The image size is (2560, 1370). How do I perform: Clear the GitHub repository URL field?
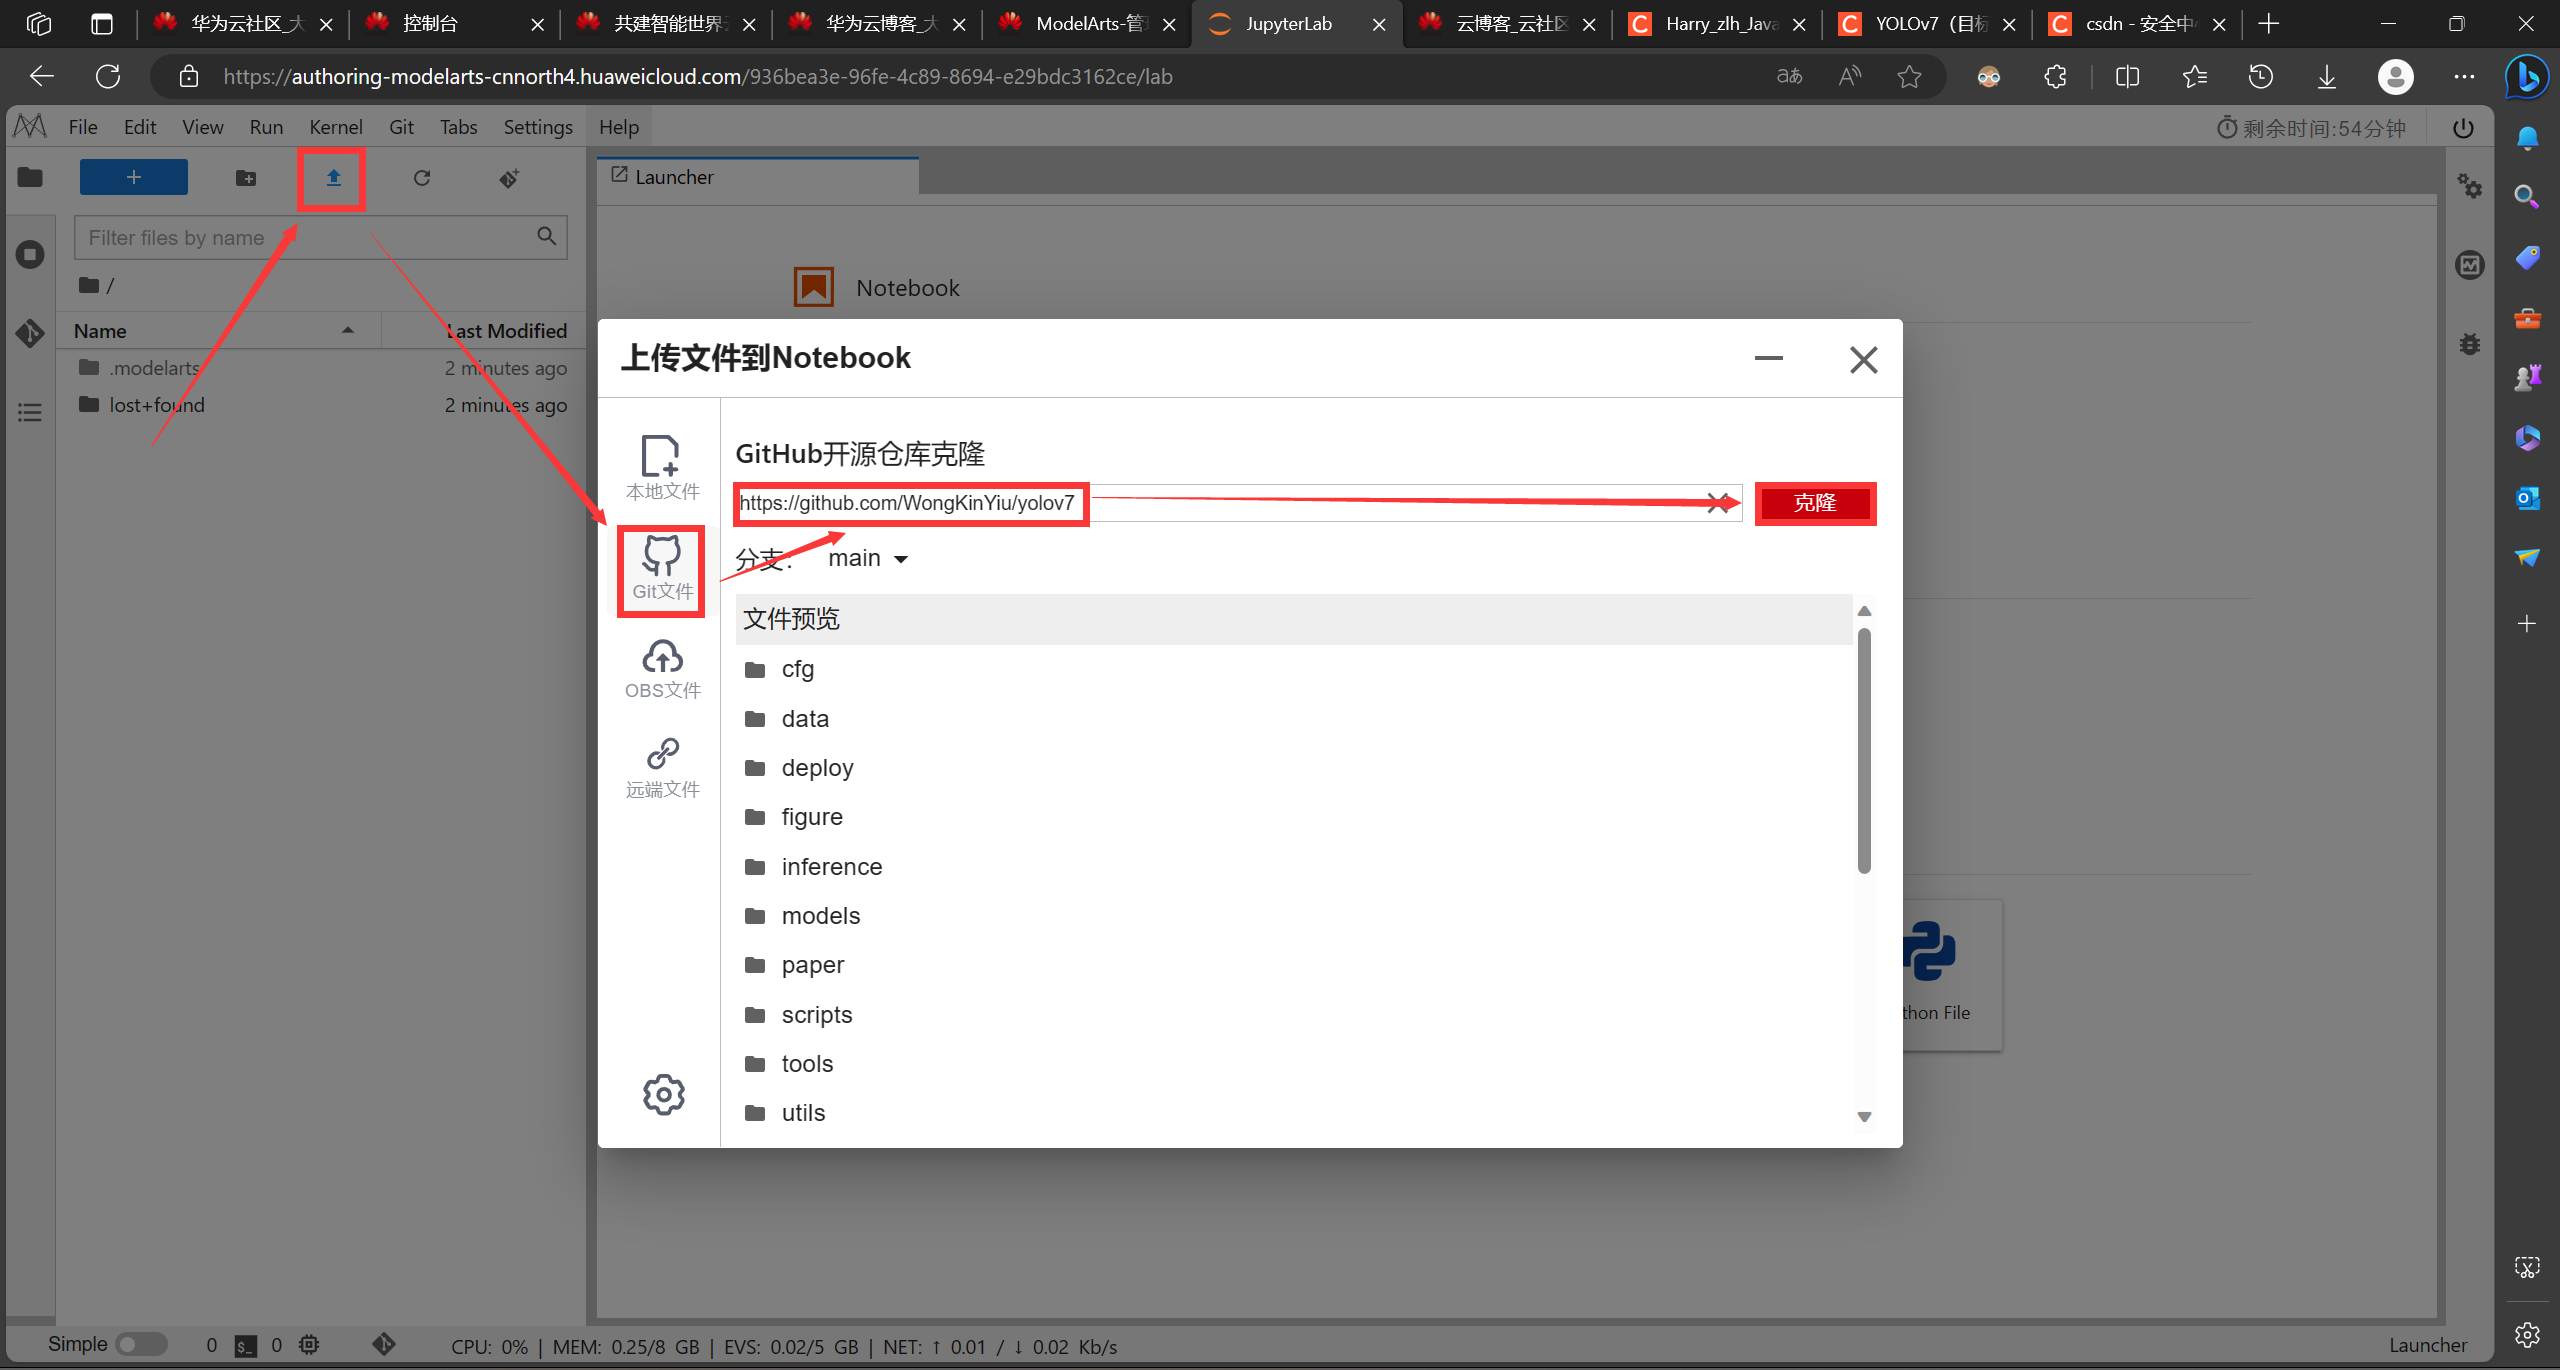[1719, 503]
